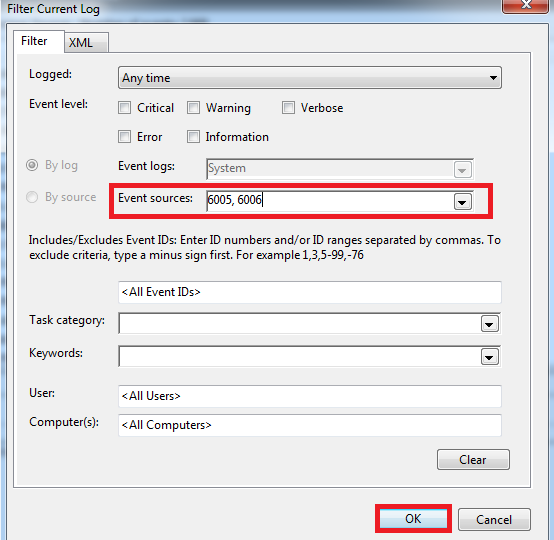Viewport: 554px width, 540px height.
Task: Check the Error event level box
Action: pos(124,136)
